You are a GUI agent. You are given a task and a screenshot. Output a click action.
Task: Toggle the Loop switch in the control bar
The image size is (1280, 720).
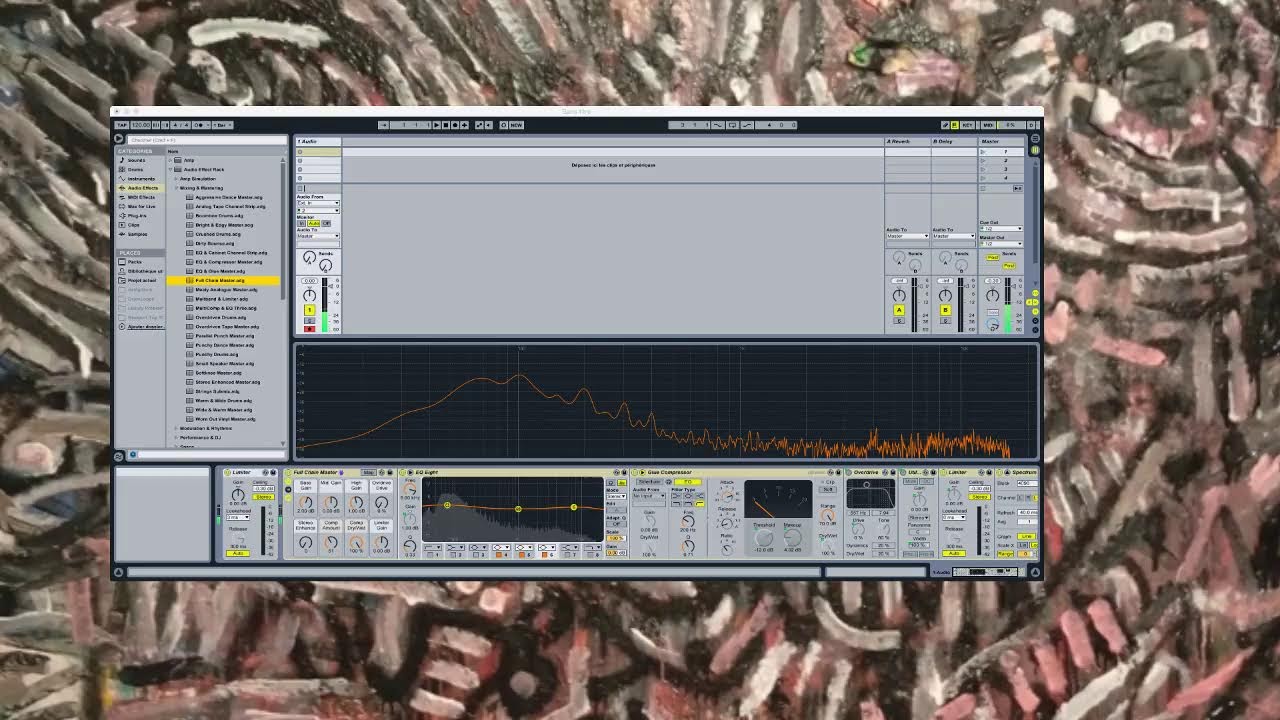click(732, 125)
